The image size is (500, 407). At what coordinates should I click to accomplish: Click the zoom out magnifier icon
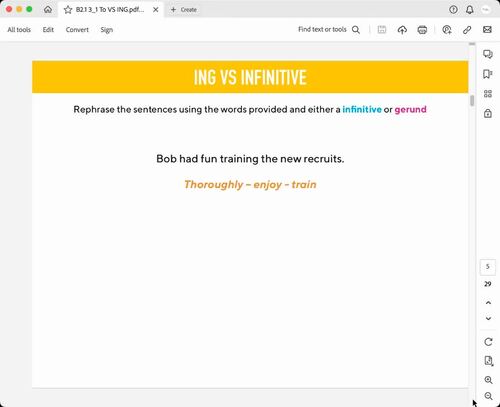click(488, 396)
